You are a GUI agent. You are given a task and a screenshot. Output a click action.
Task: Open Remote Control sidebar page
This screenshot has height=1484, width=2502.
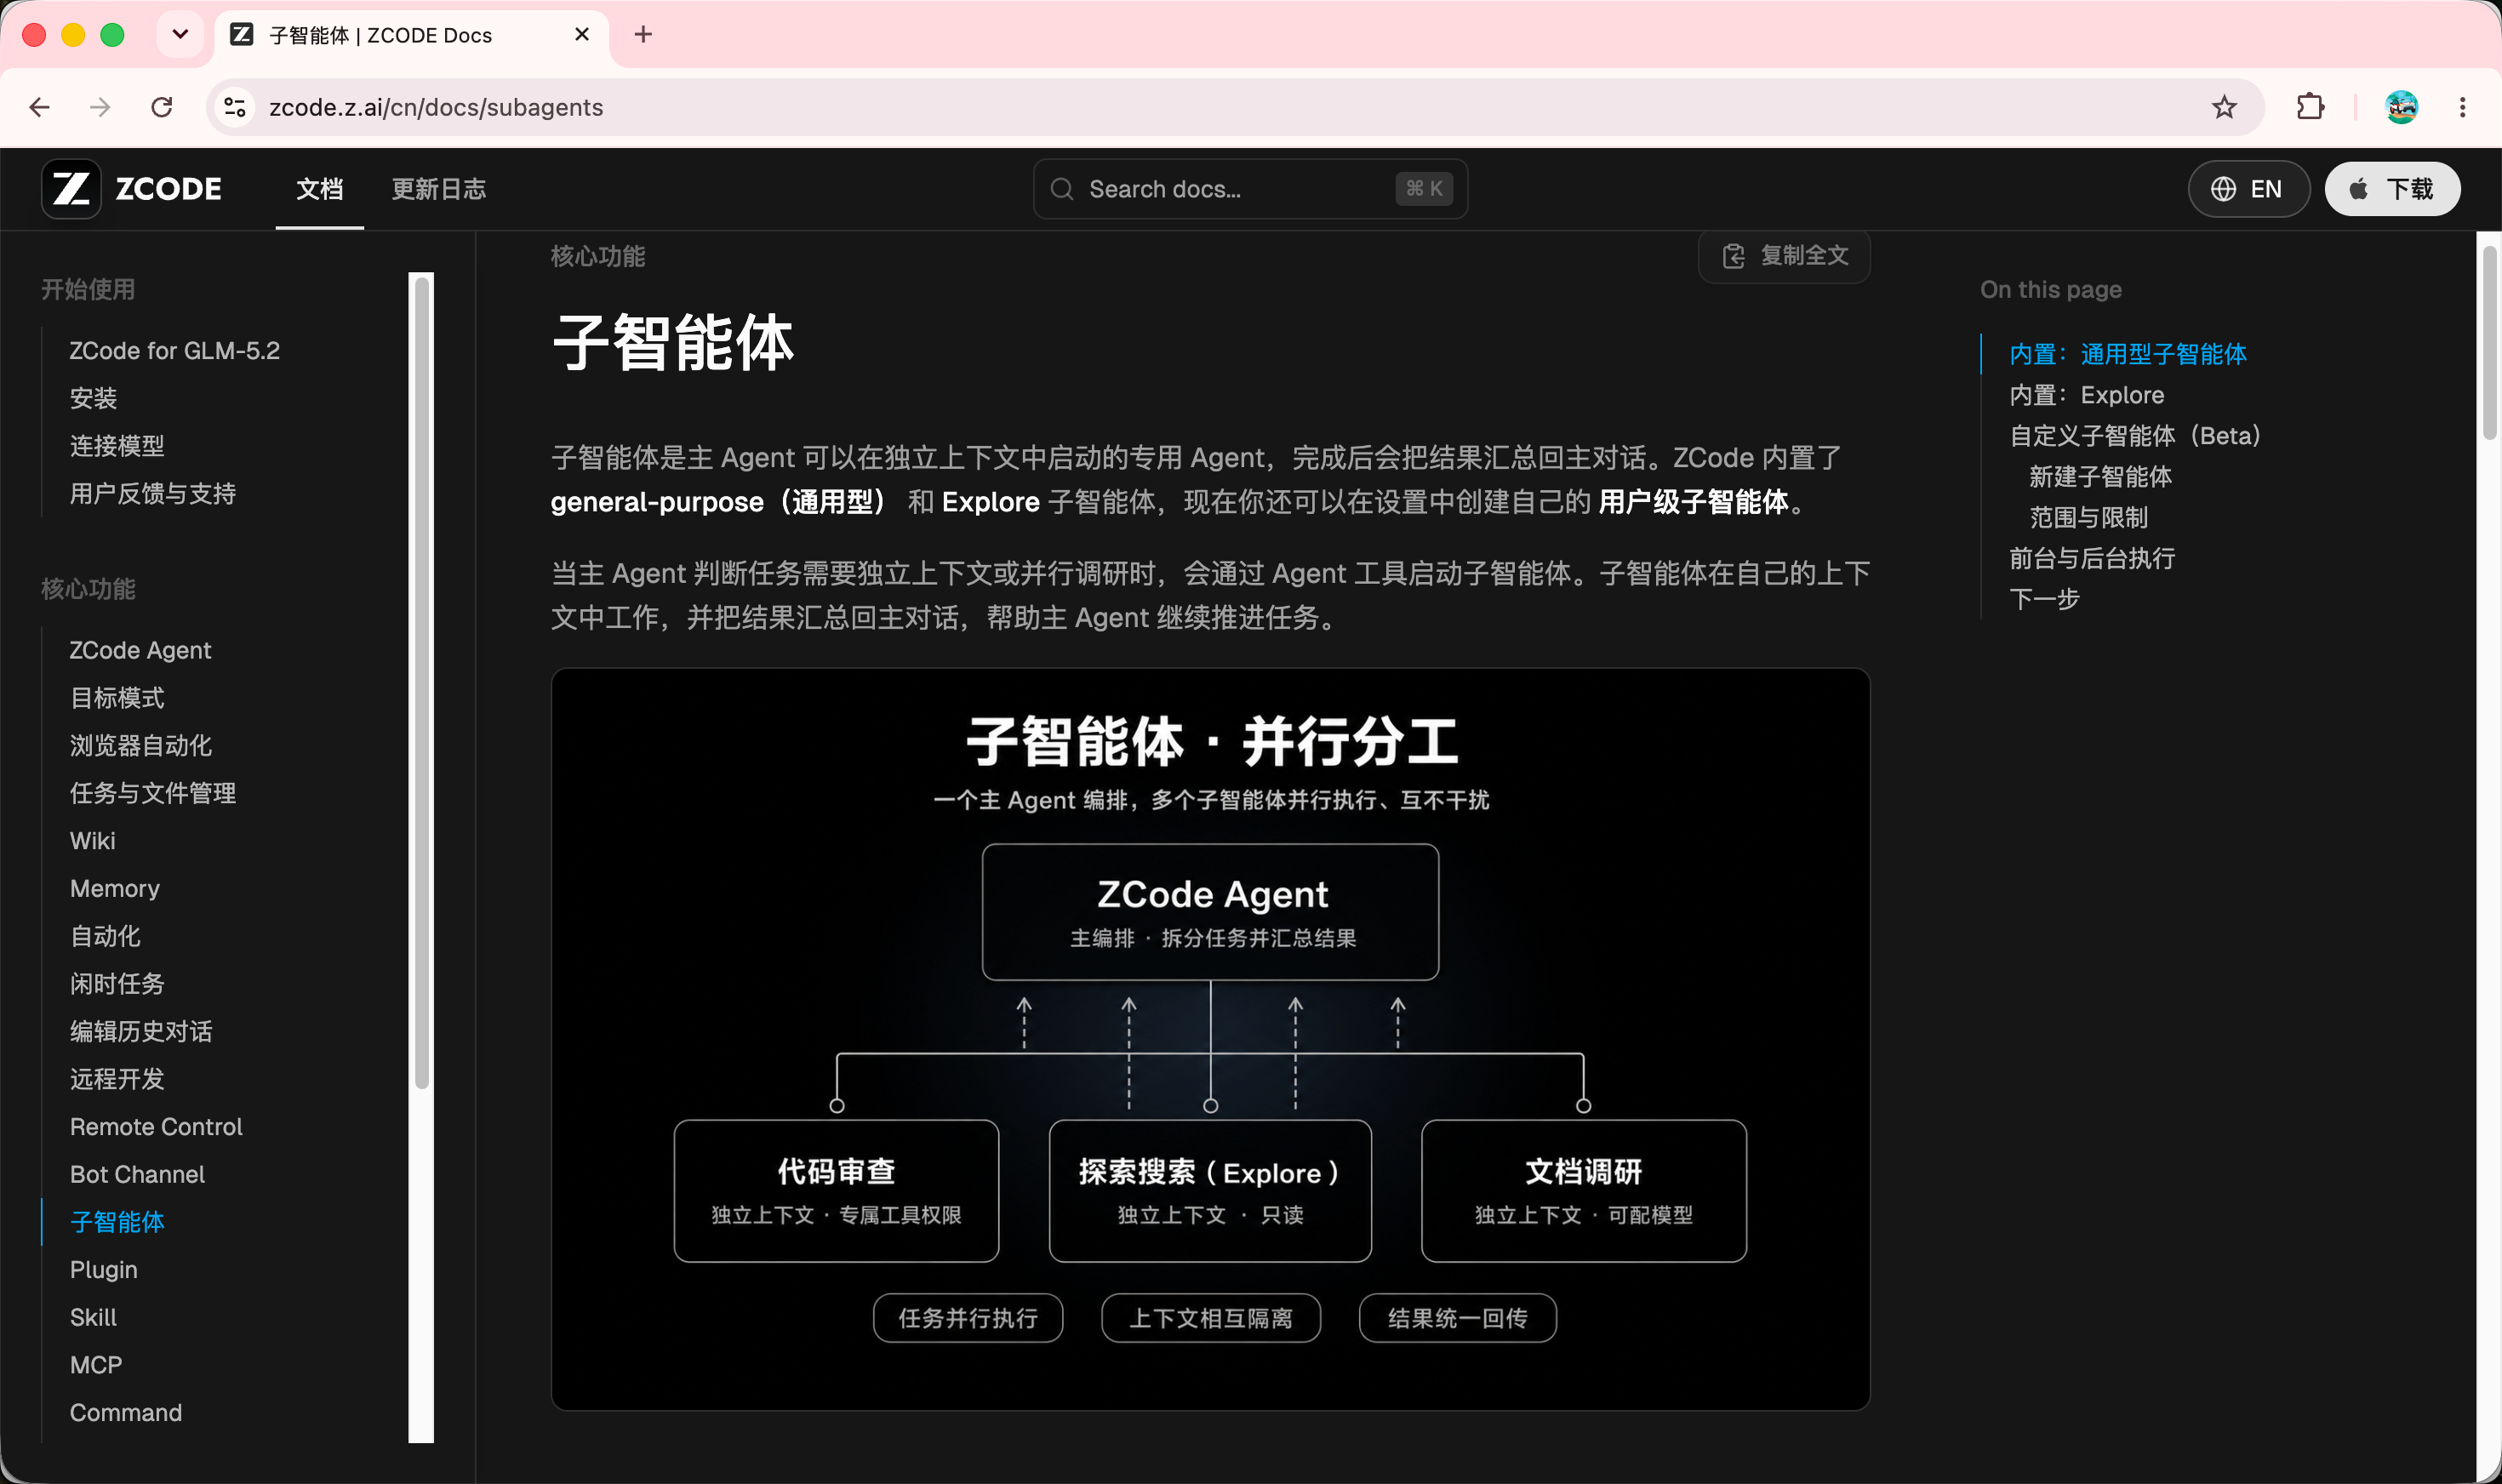(x=156, y=1127)
